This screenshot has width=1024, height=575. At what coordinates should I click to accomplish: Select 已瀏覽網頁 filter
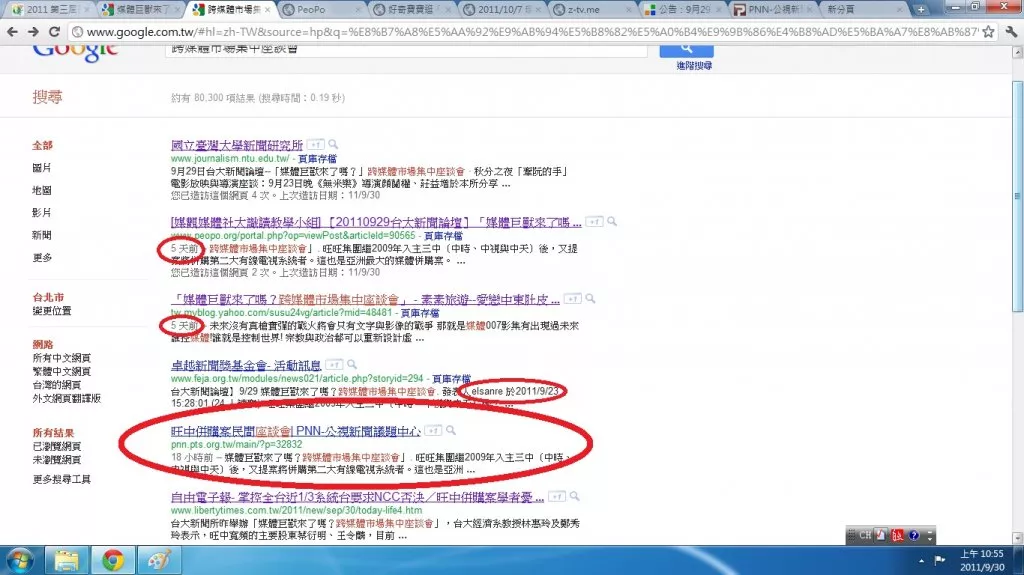[x=57, y=446]
